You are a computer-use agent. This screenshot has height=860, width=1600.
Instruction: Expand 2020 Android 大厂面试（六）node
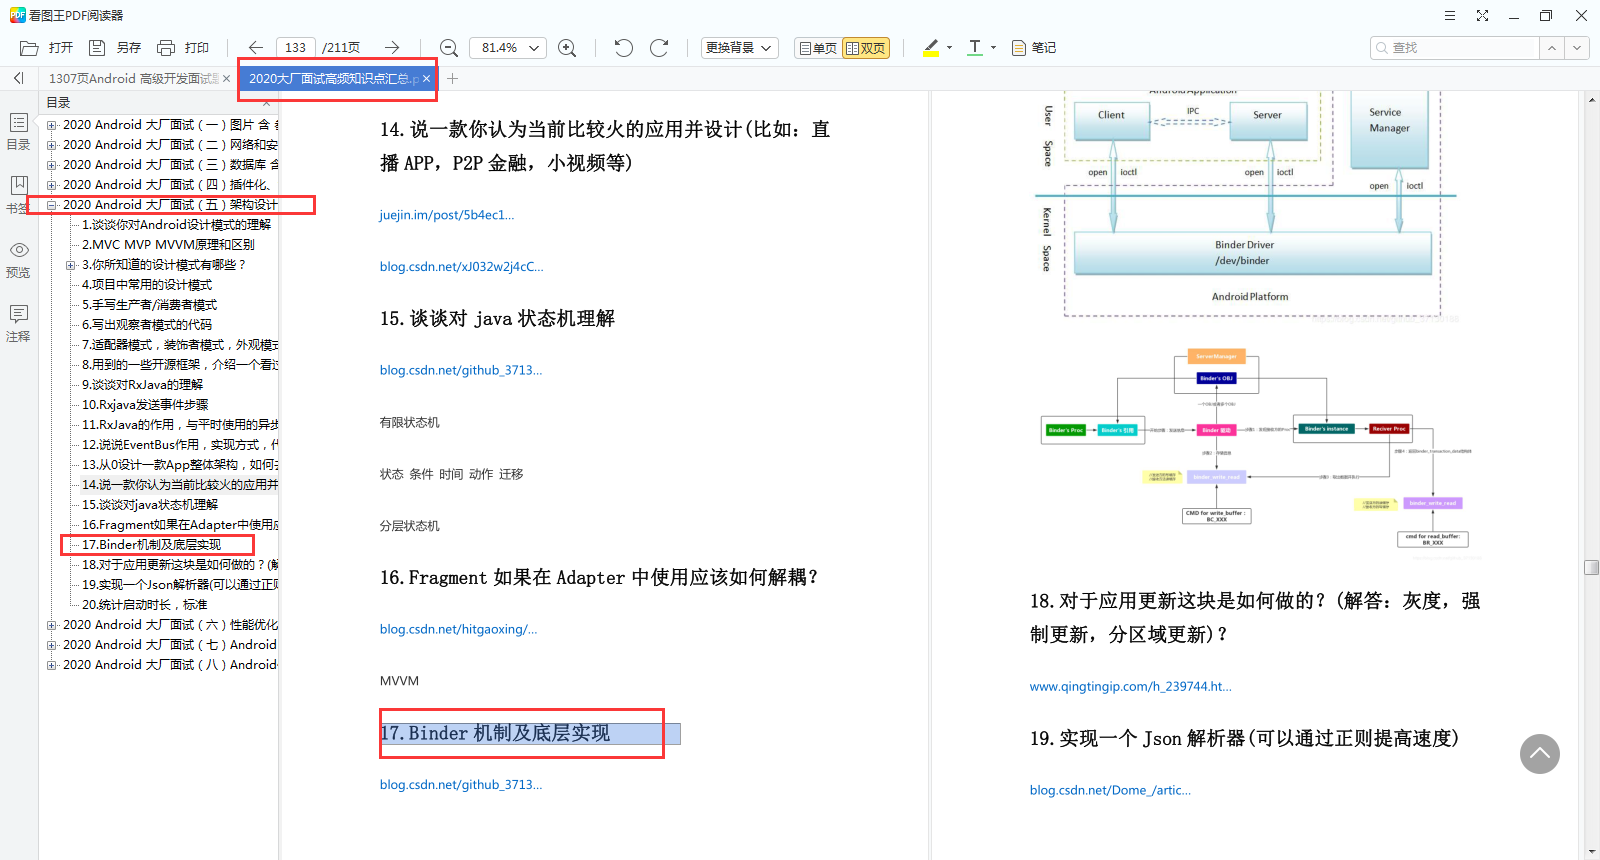click(x=52, y=625)
